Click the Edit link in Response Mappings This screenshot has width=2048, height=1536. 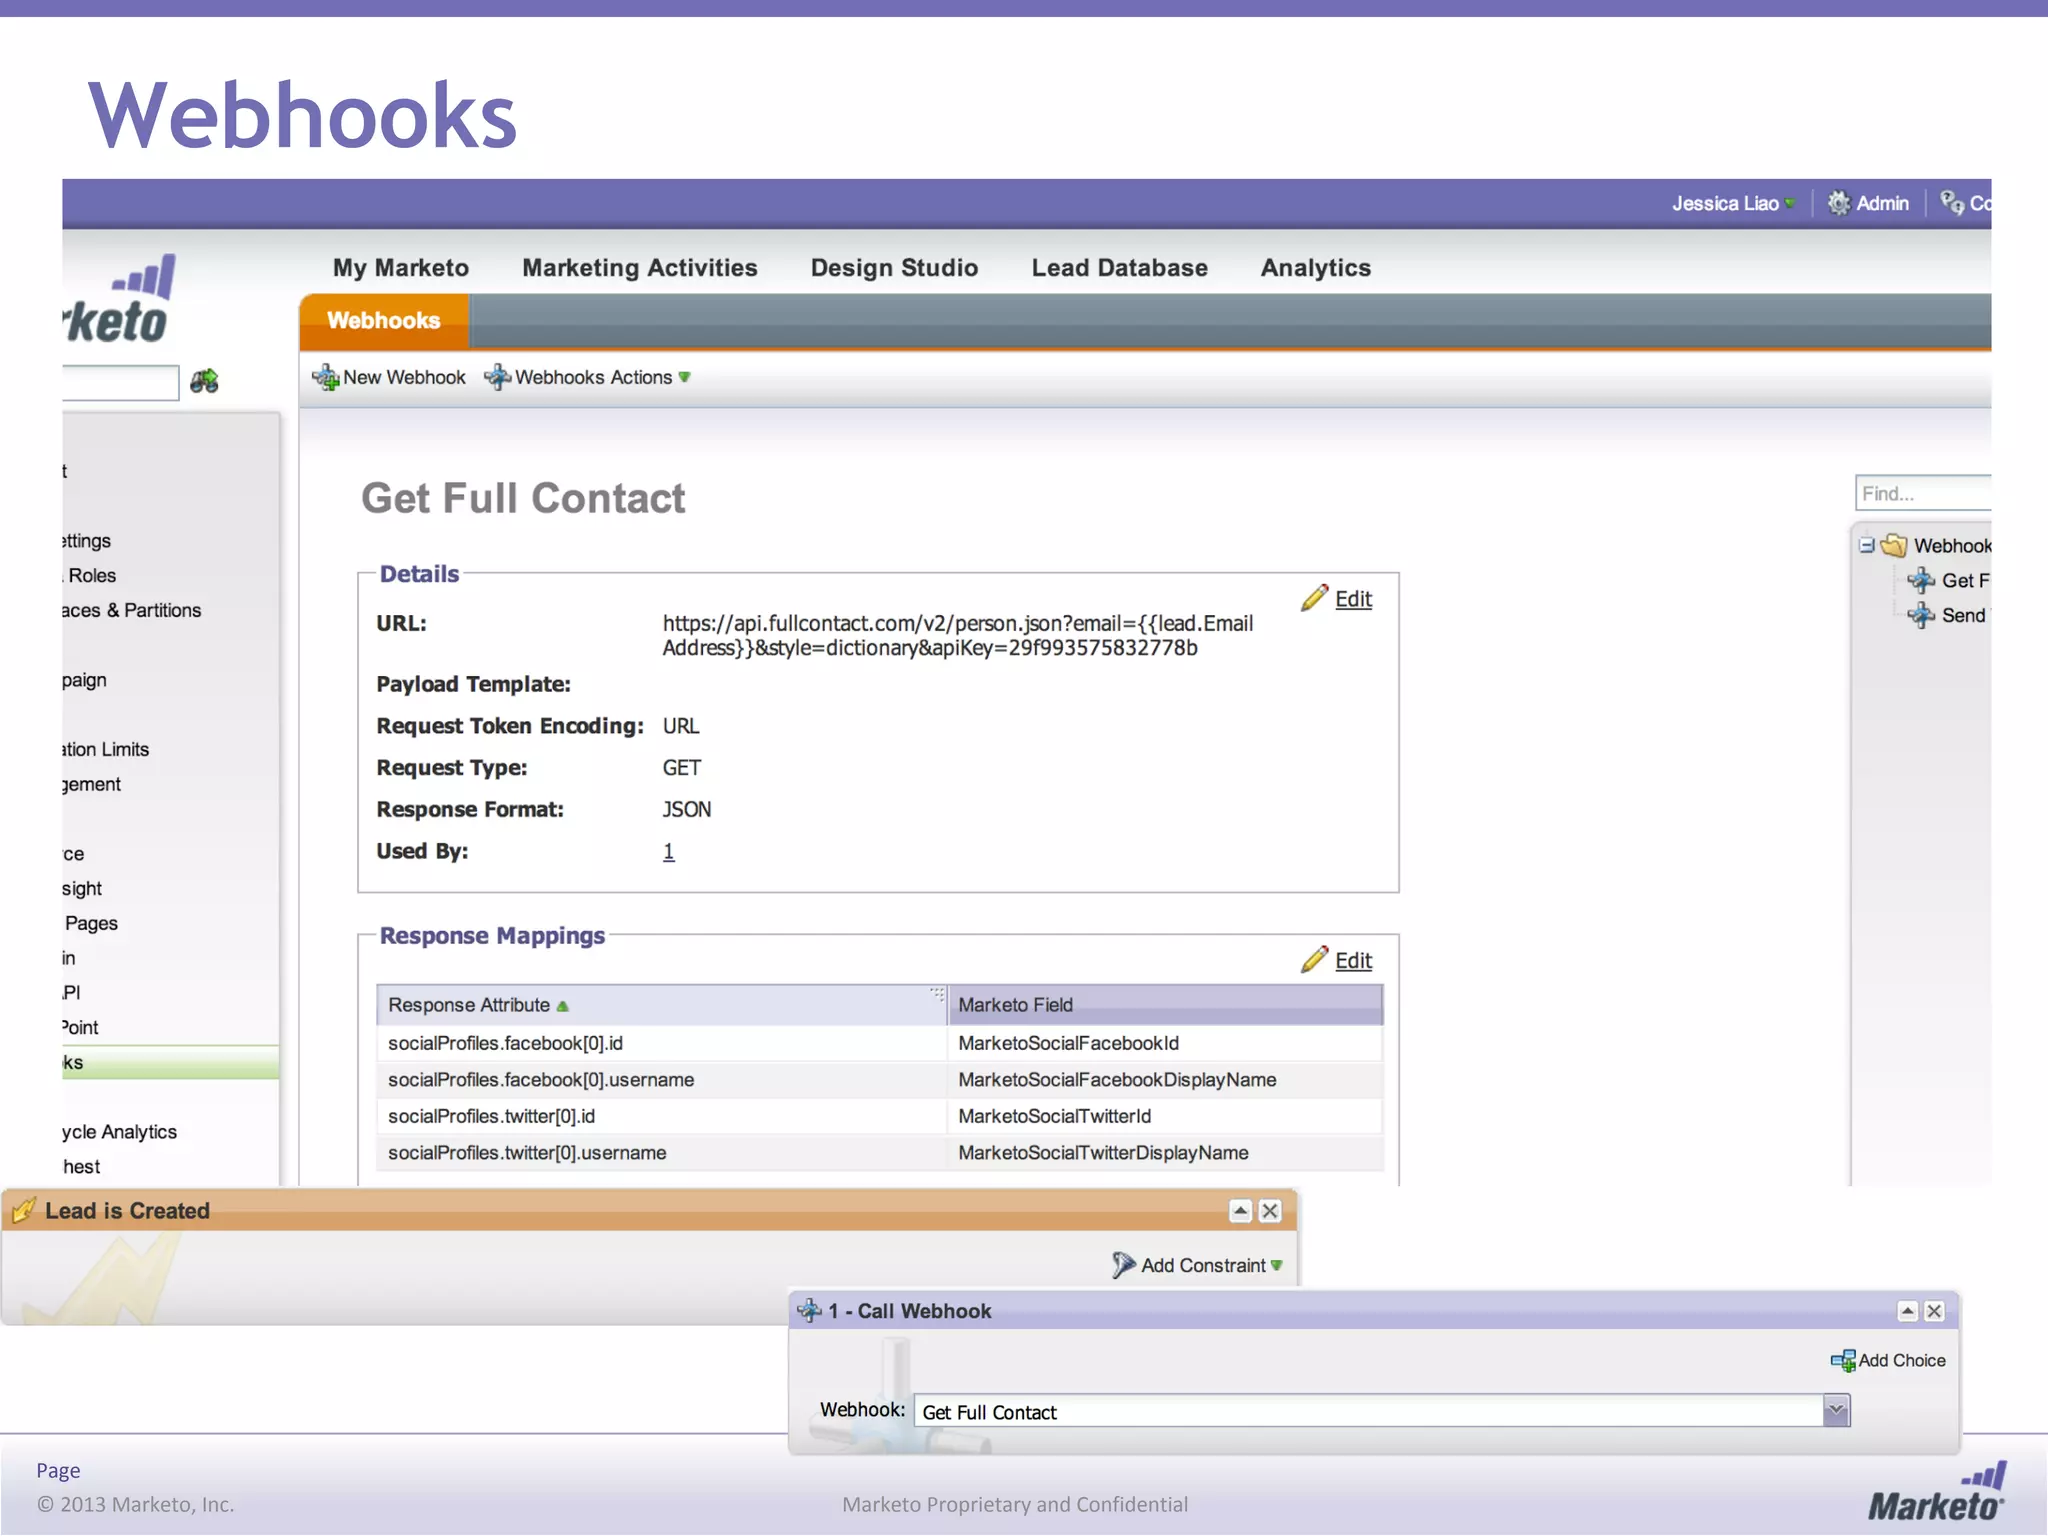(1354, 961)
